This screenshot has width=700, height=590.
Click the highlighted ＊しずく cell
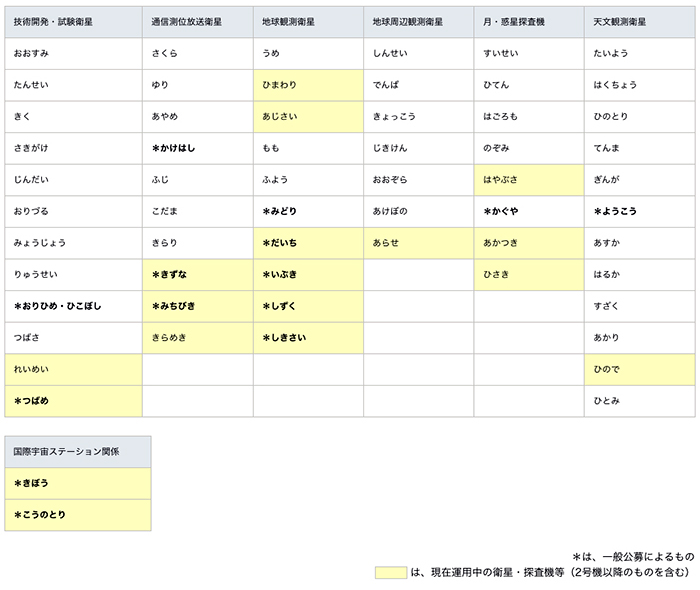pos(308,307)
